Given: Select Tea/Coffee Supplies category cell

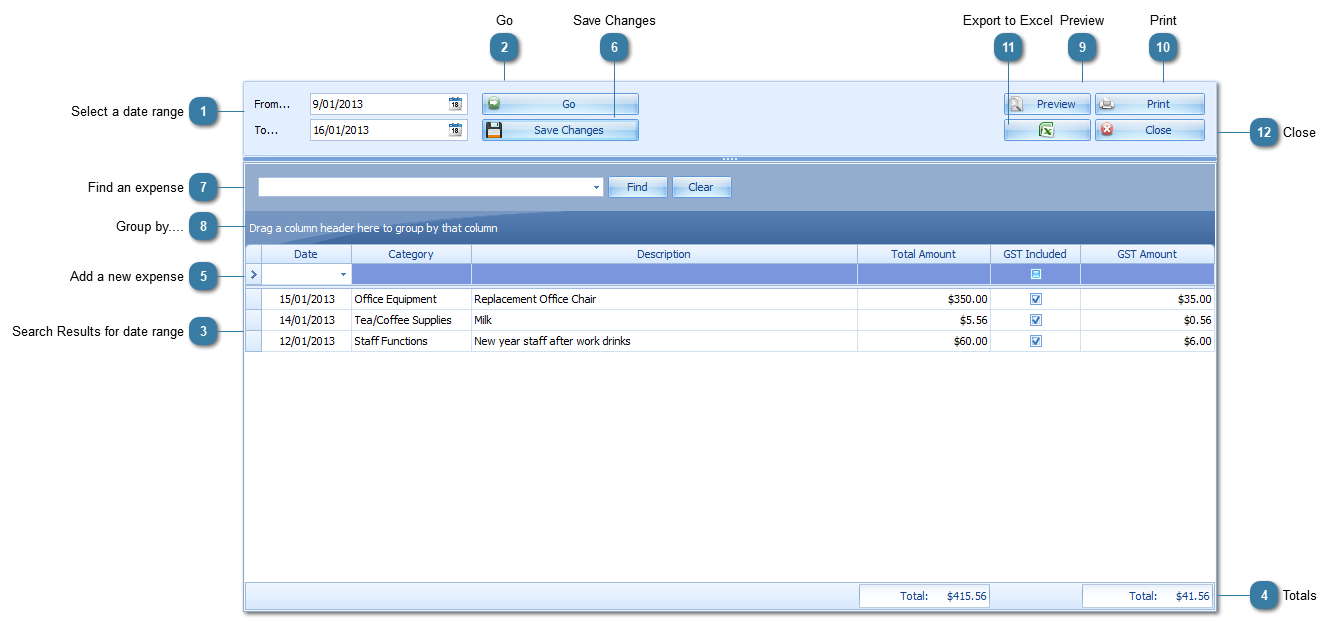Looking at the screenshot, I should (411, 320).
